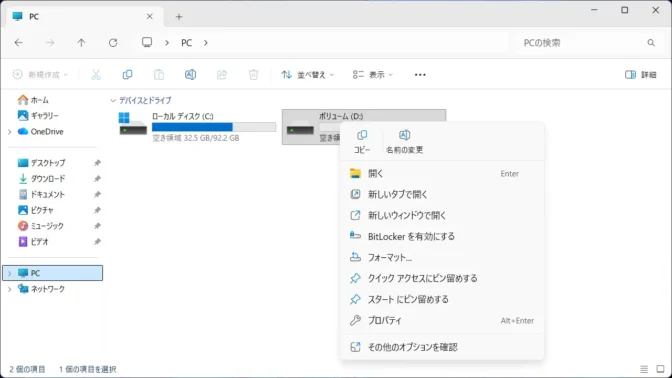Open ビデオ quick access folder
Screen dimensions: 672x378
click(x=39, y=242)
